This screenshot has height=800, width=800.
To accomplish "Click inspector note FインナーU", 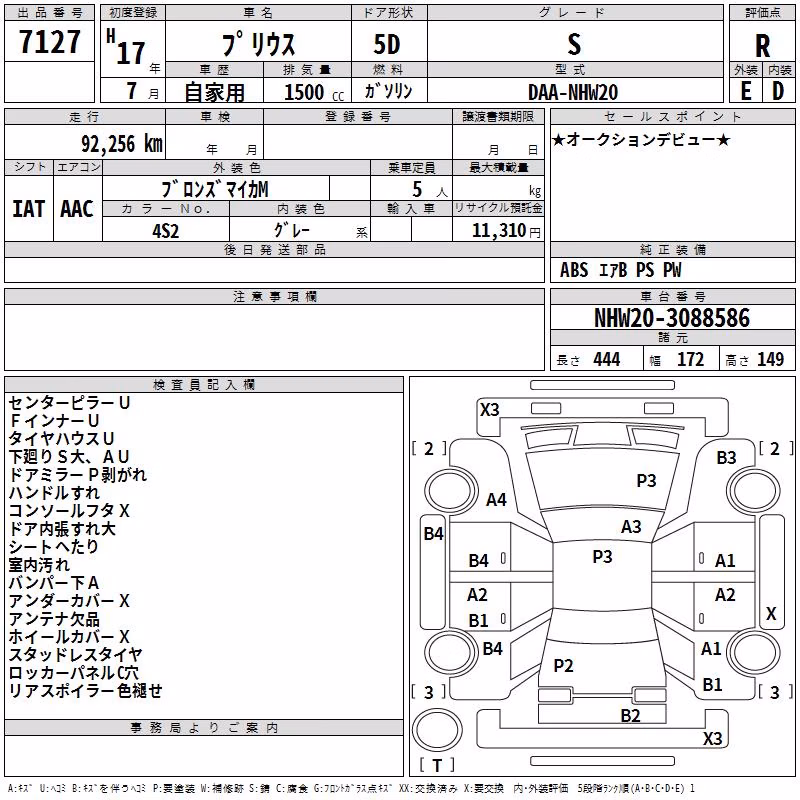I will [x=55, y=420].
